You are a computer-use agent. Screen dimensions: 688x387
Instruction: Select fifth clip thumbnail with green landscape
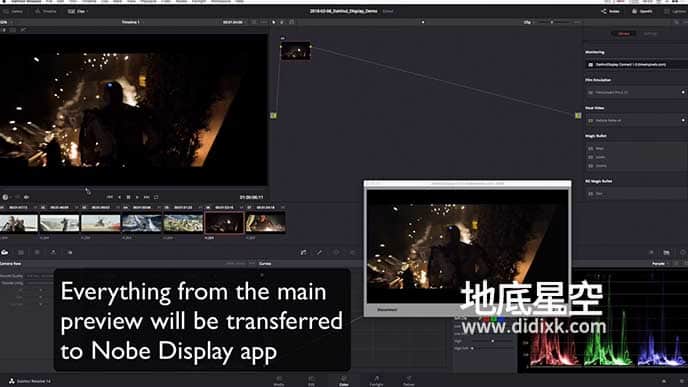pyautogui.click(x=183, y=223)
